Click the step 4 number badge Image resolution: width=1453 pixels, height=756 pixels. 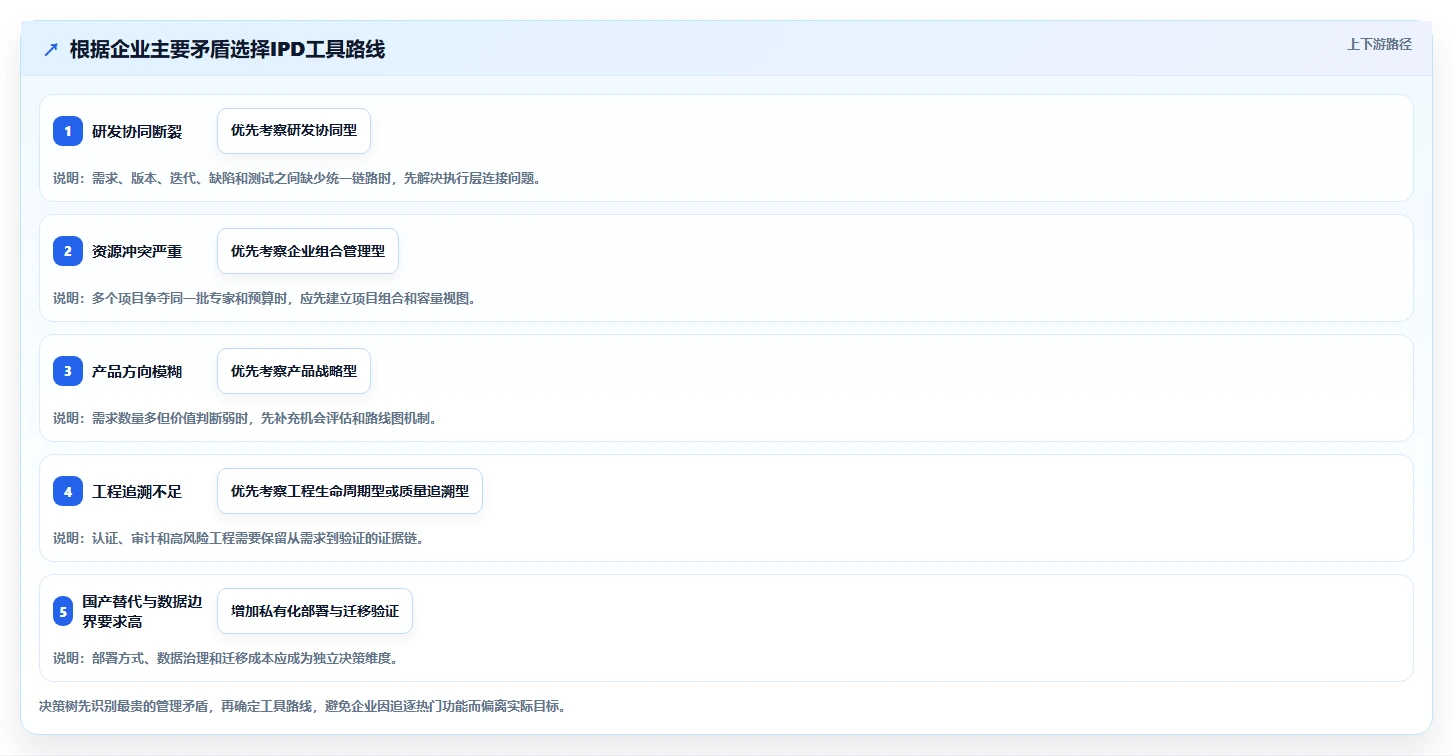pos(68,491)
